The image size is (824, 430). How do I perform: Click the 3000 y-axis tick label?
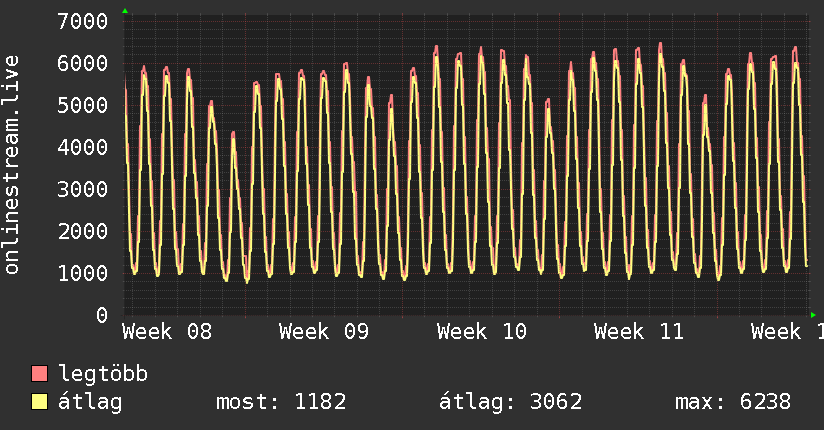click(83, 189)
